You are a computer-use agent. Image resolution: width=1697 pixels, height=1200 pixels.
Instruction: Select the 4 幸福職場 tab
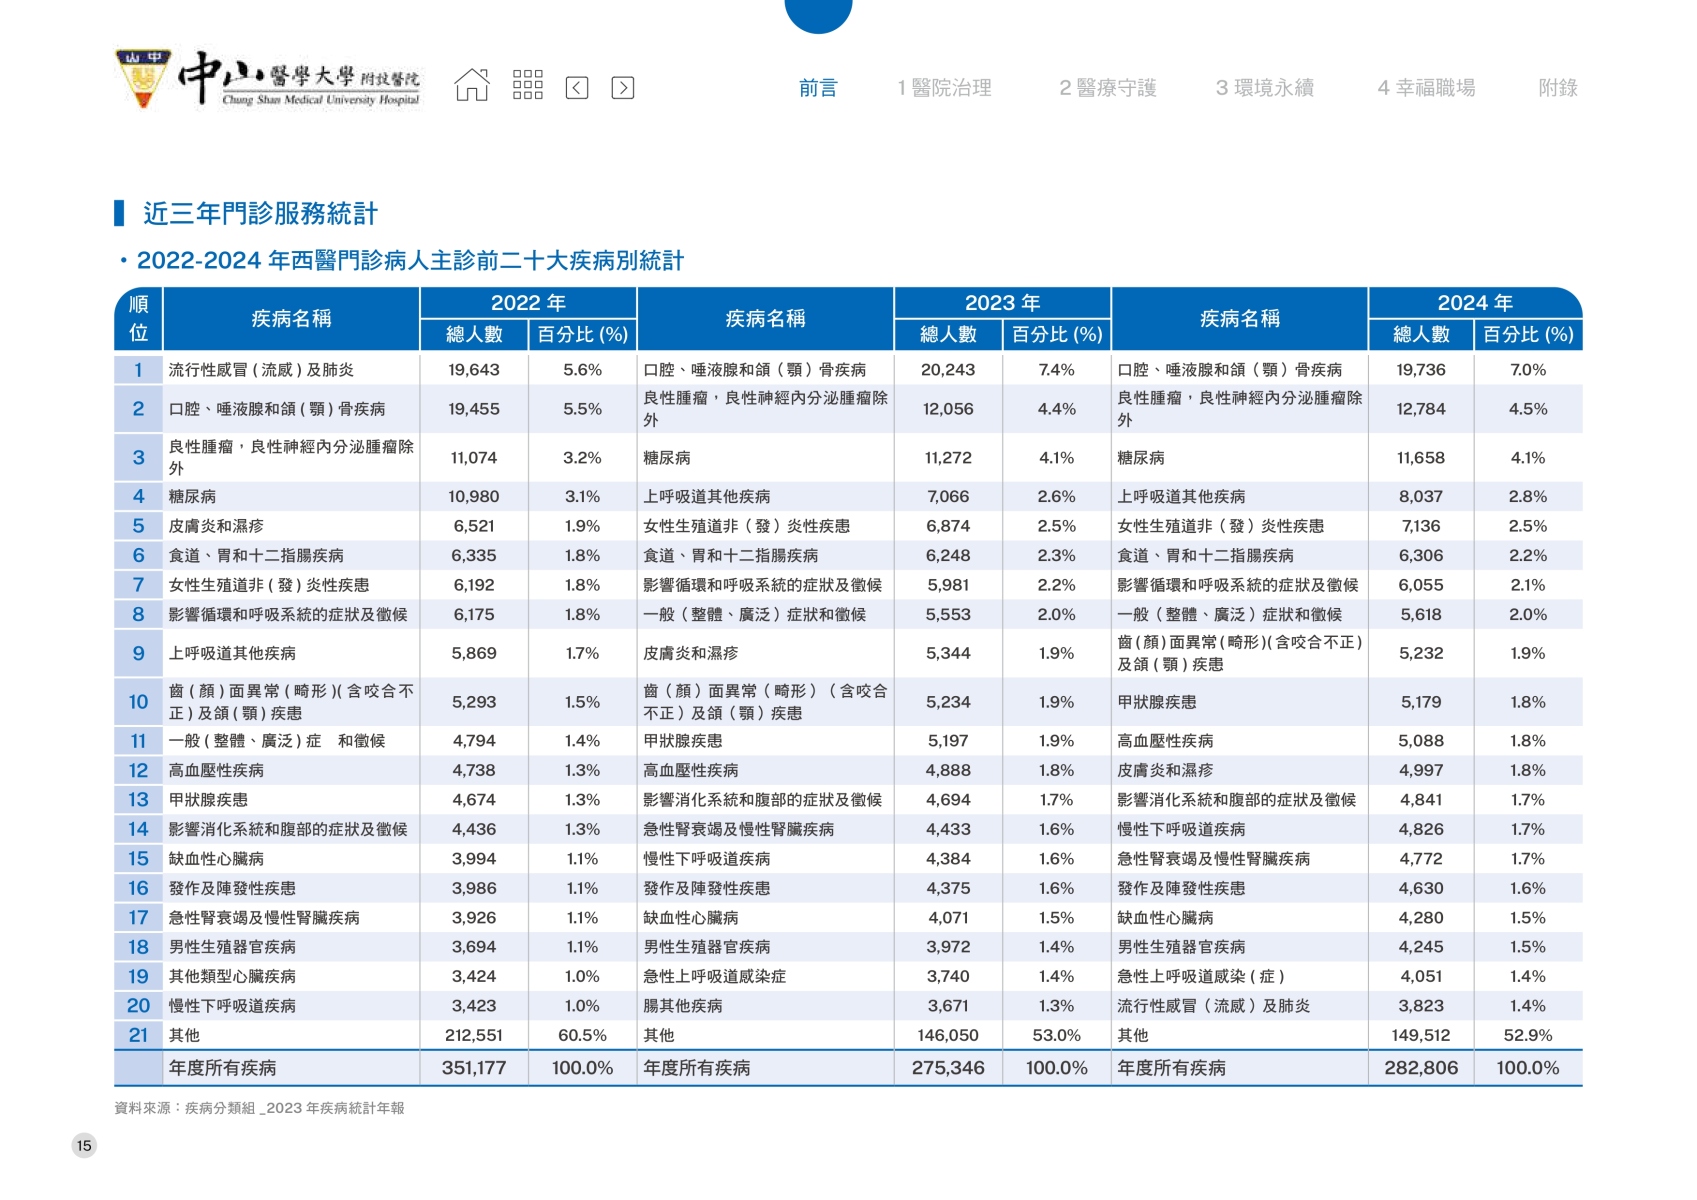pyautogui.click(x=1426, y=88)
